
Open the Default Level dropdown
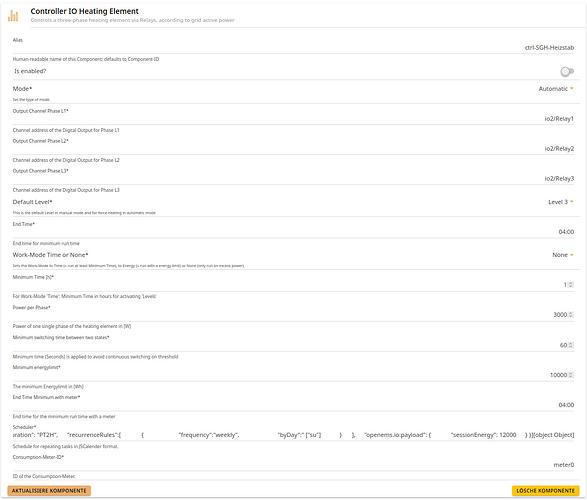tap(560, 202)
